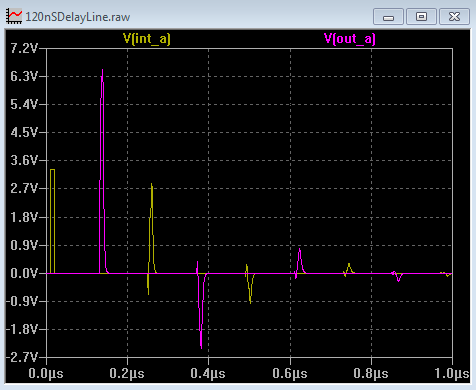Minimize the 120nSDelayLine.raw window

388,17
